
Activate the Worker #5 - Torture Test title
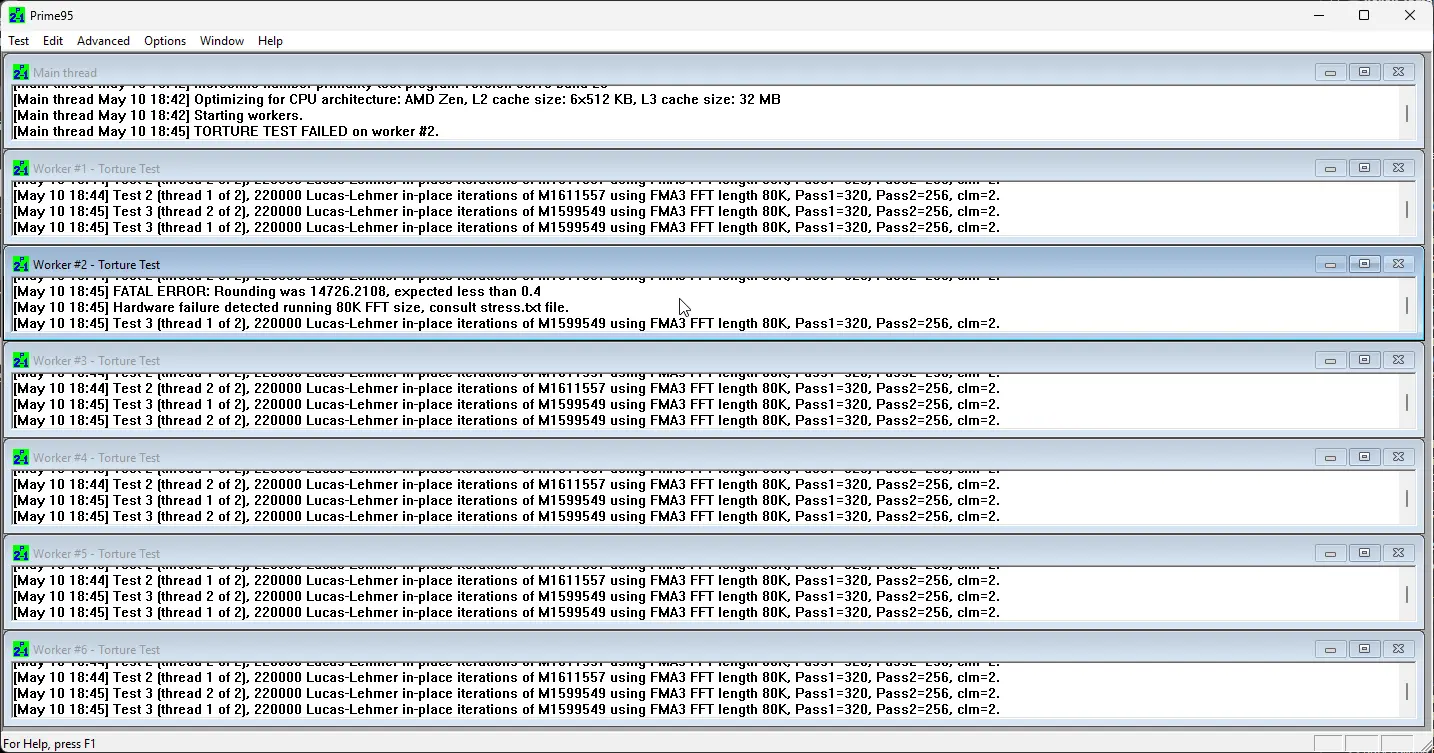pyautogui.click(x=96, y=554)
